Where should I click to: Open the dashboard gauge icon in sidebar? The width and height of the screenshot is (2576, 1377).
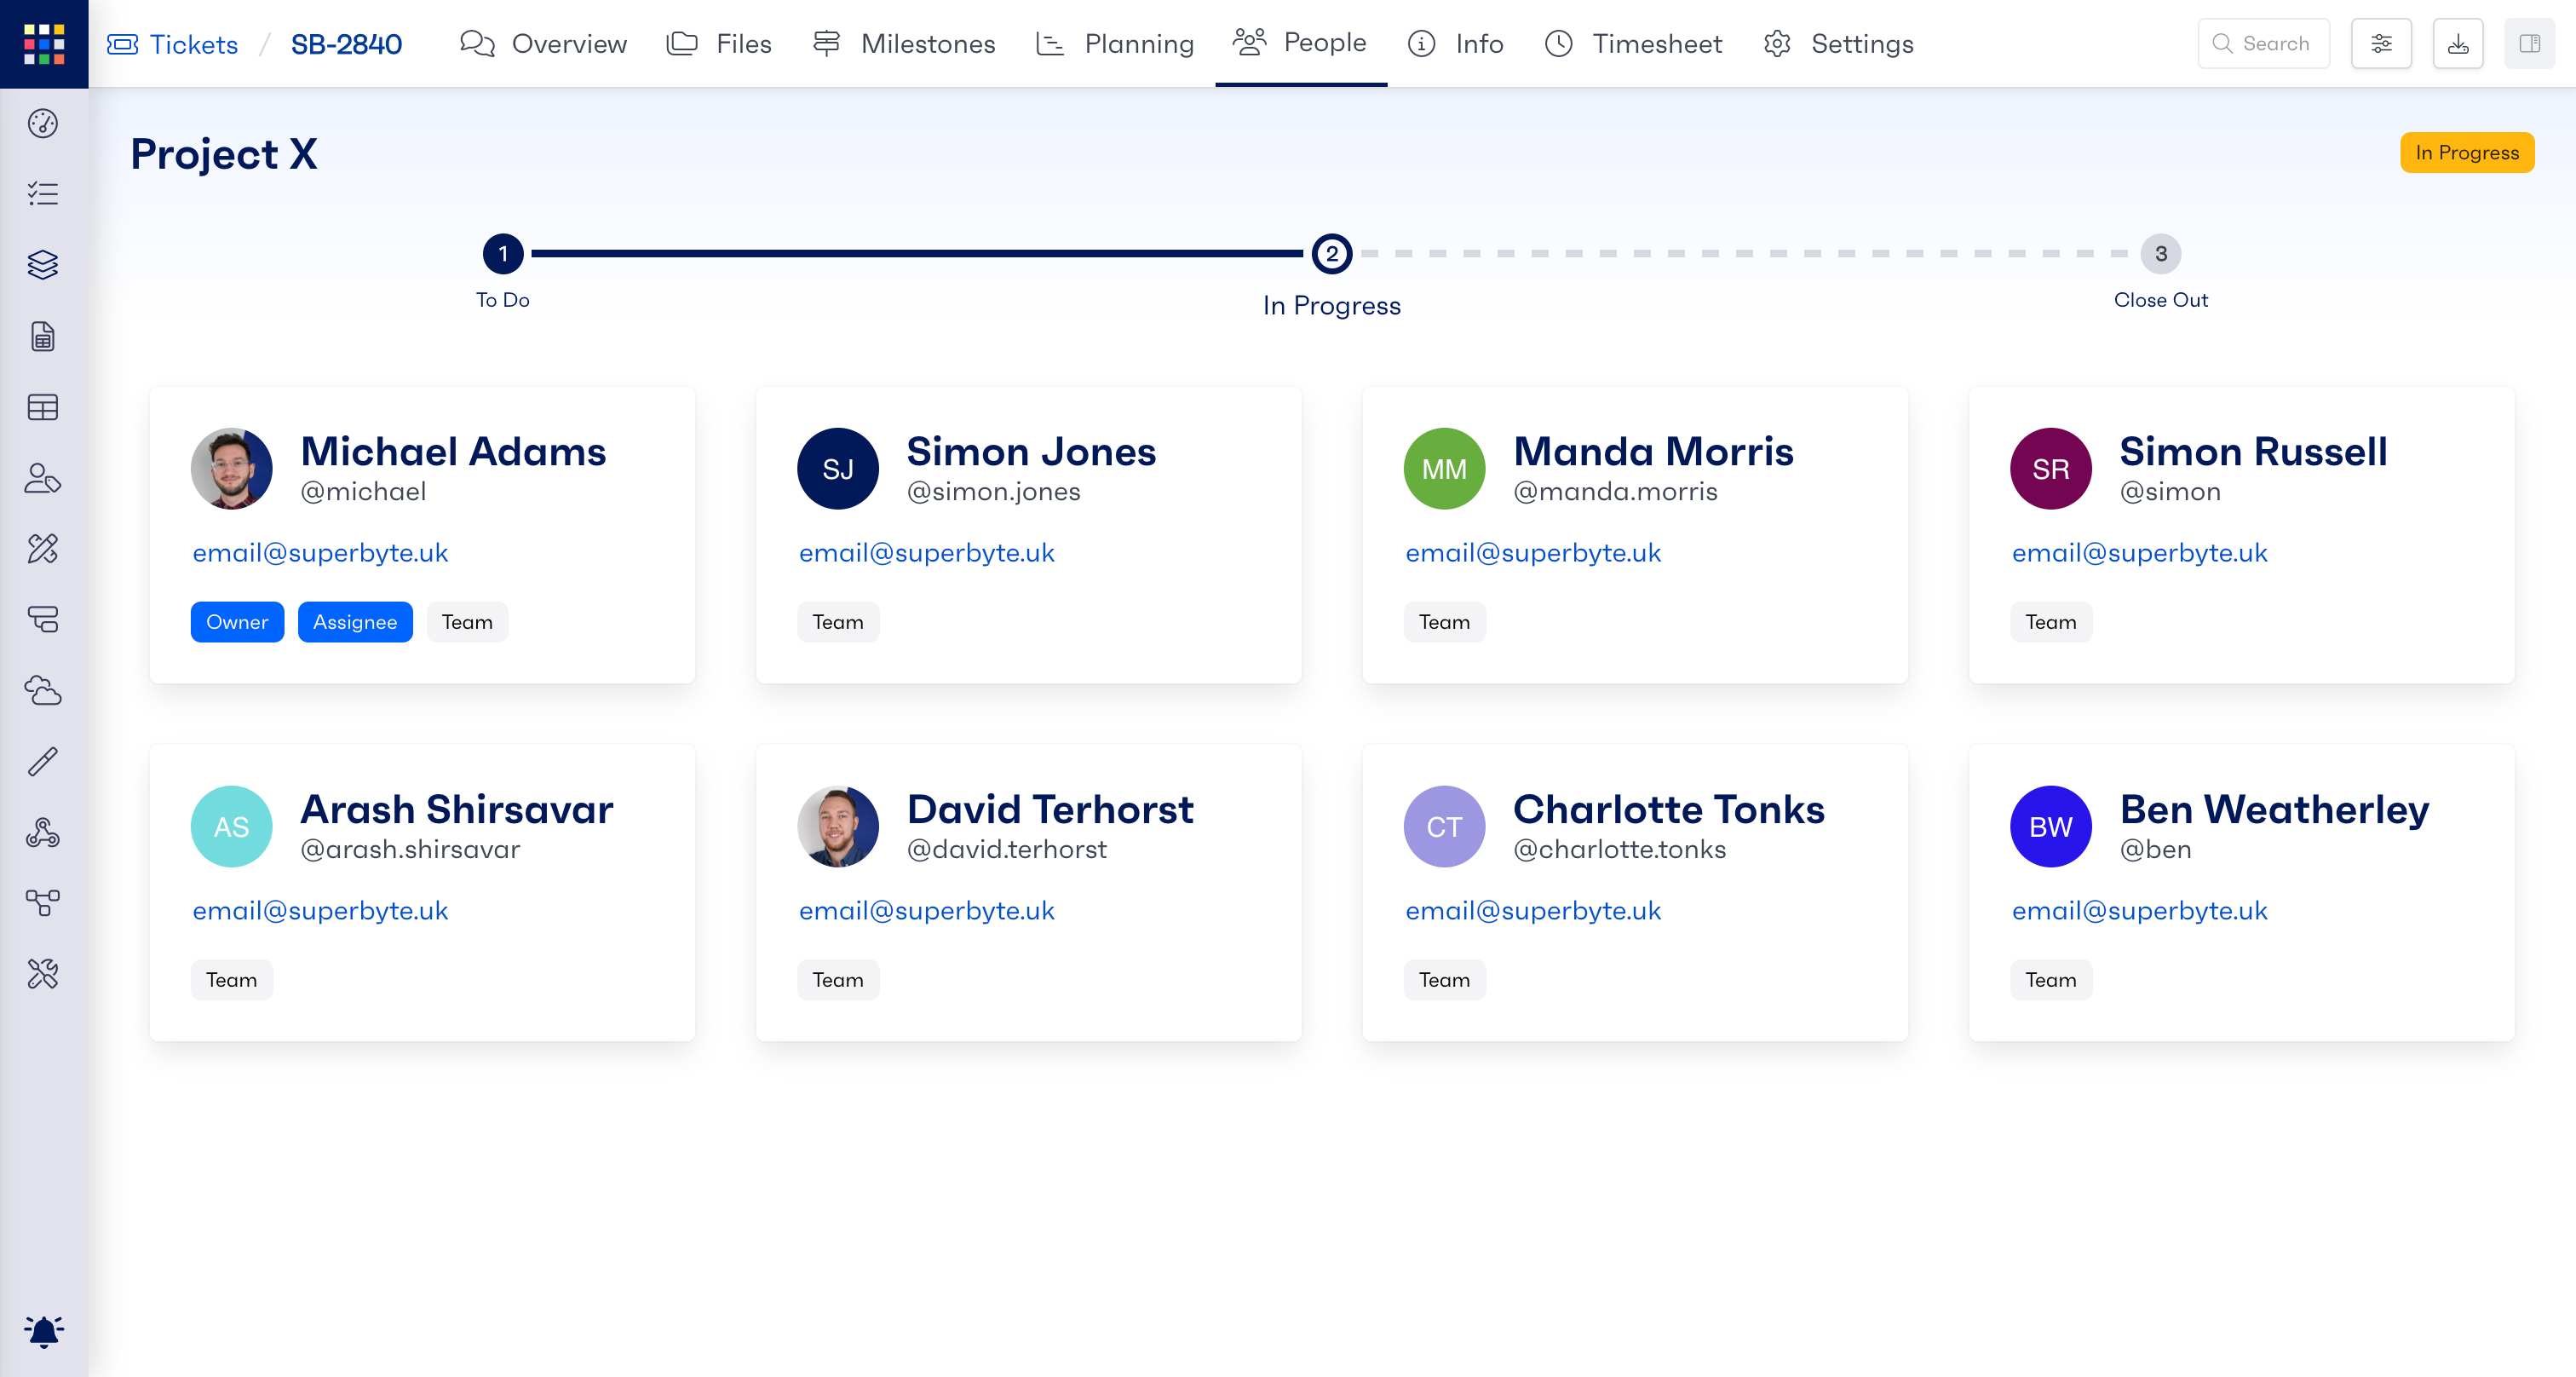click(43, 123)
